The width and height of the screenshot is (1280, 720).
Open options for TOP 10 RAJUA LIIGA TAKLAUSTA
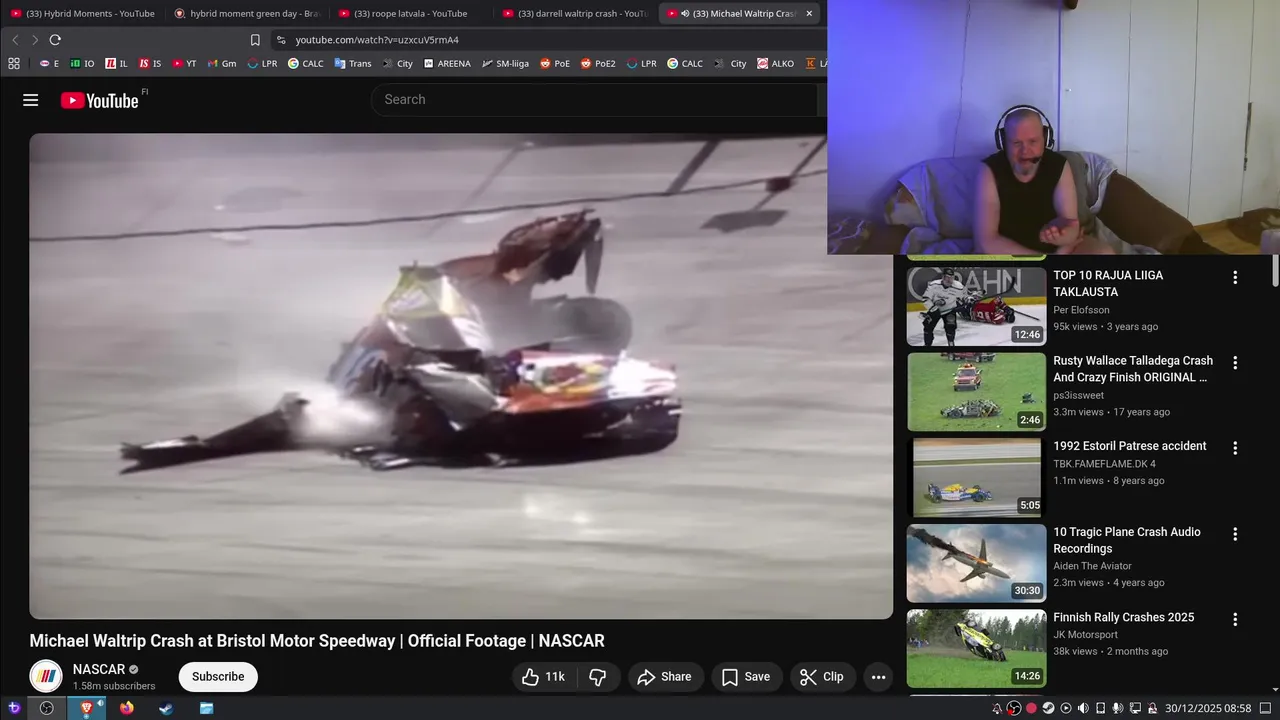[x=1235, y=278]
